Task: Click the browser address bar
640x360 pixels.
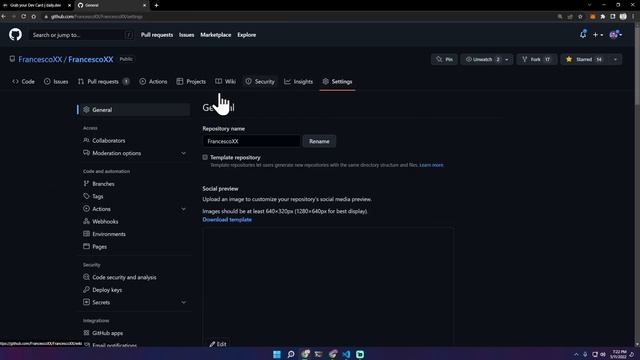Action: (298, 17)
